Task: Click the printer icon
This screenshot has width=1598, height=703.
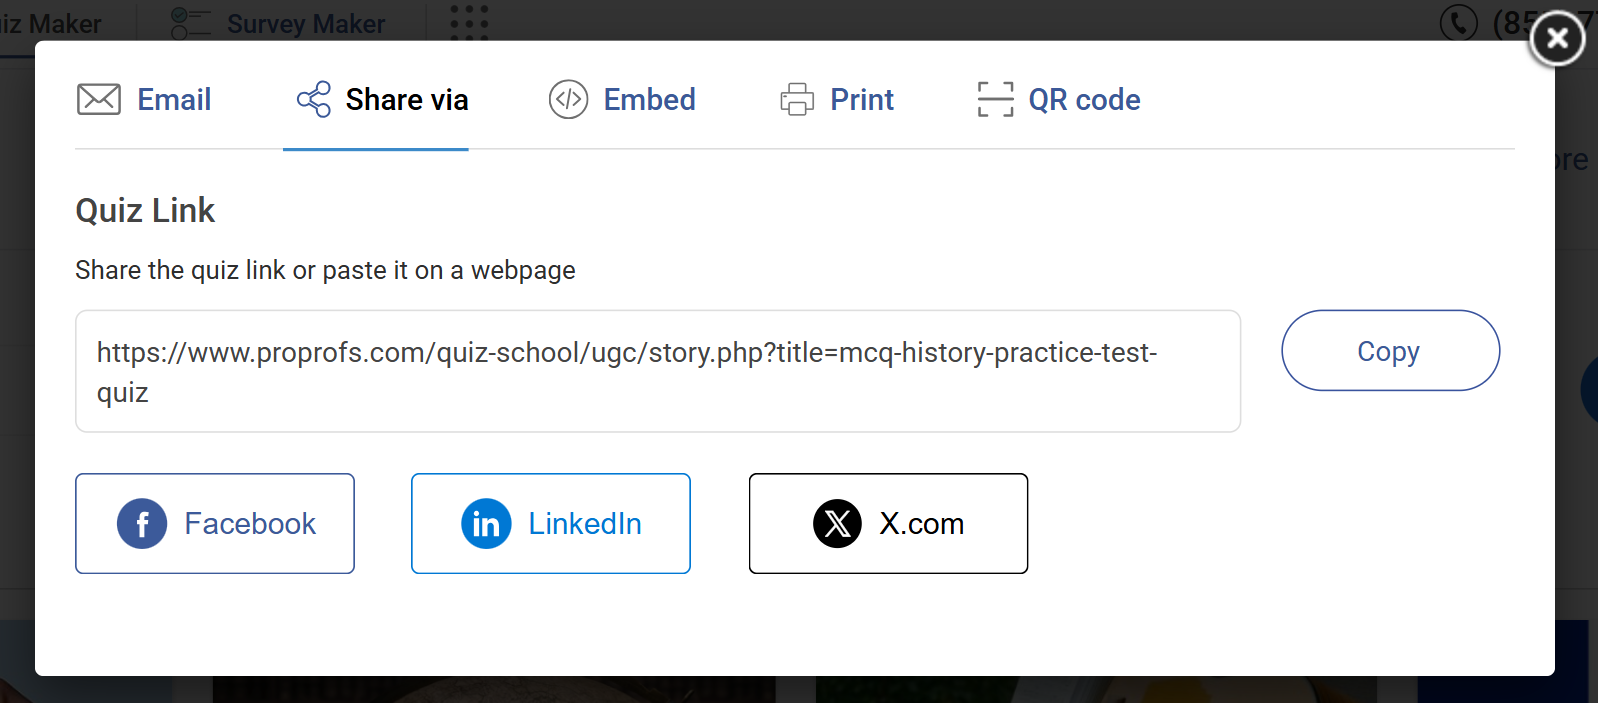Action: [797, 99]
